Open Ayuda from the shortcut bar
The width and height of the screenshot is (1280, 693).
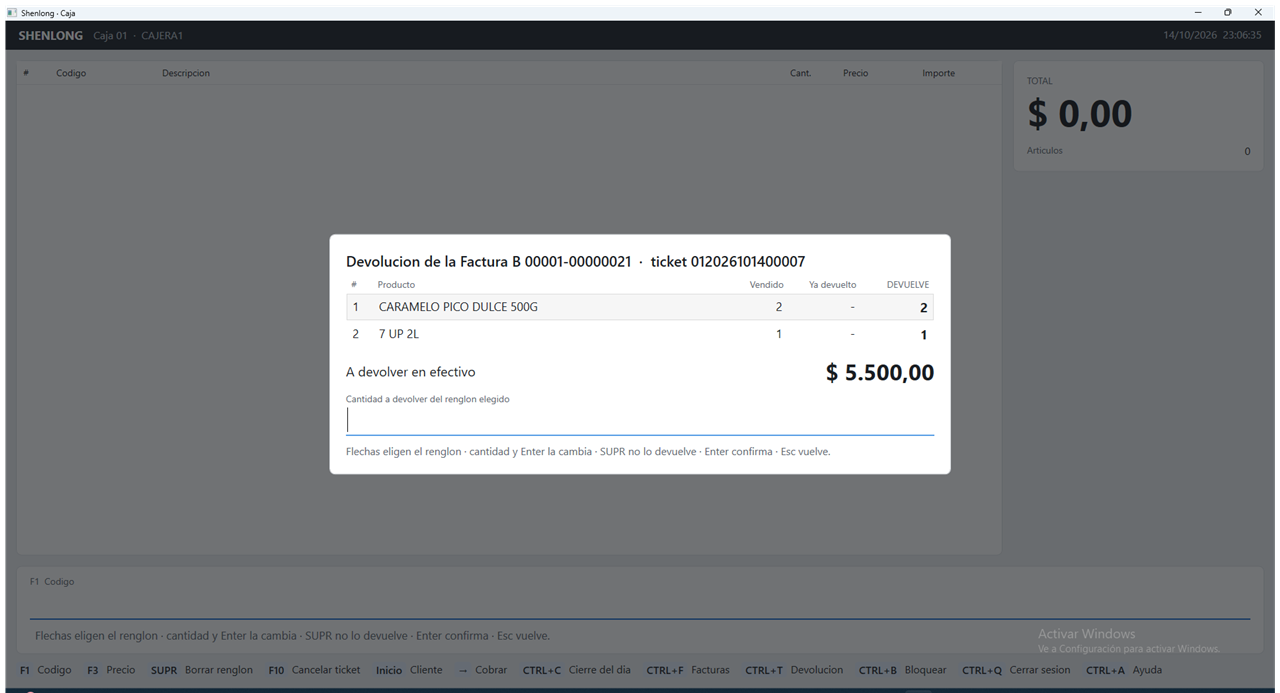pyautogui.click(x=1124, y=670)
